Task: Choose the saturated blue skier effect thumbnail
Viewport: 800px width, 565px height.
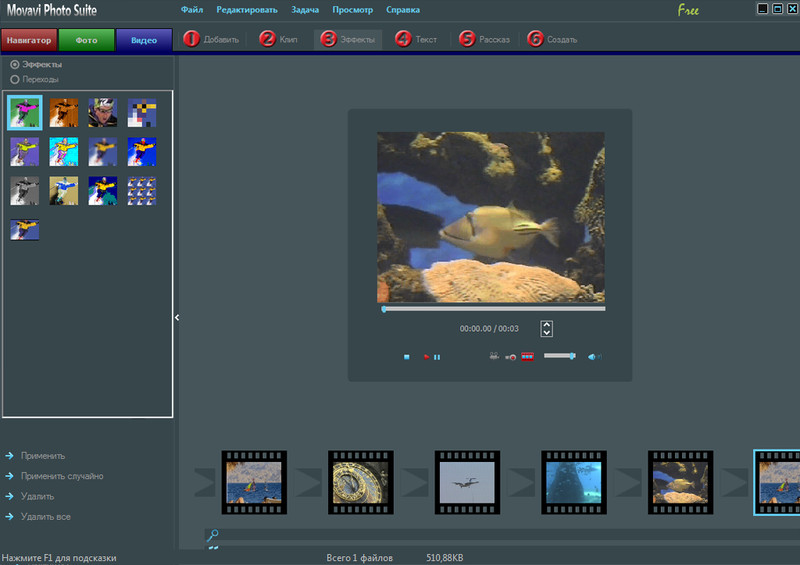Action: pos(142,152)
